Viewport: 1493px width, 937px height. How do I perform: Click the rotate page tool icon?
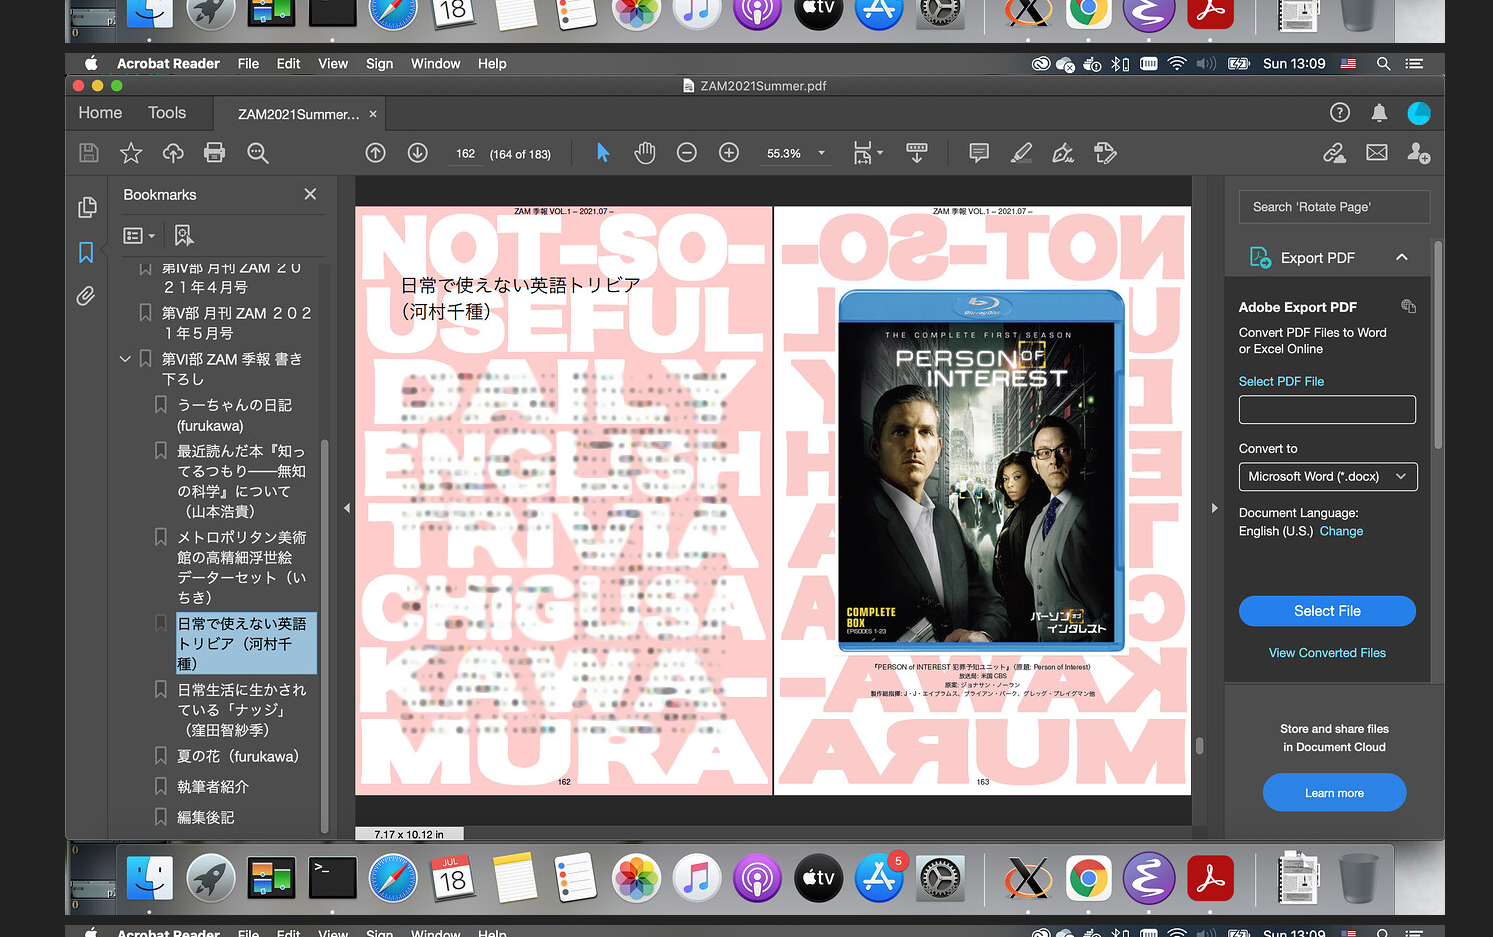coord(1105,153)
